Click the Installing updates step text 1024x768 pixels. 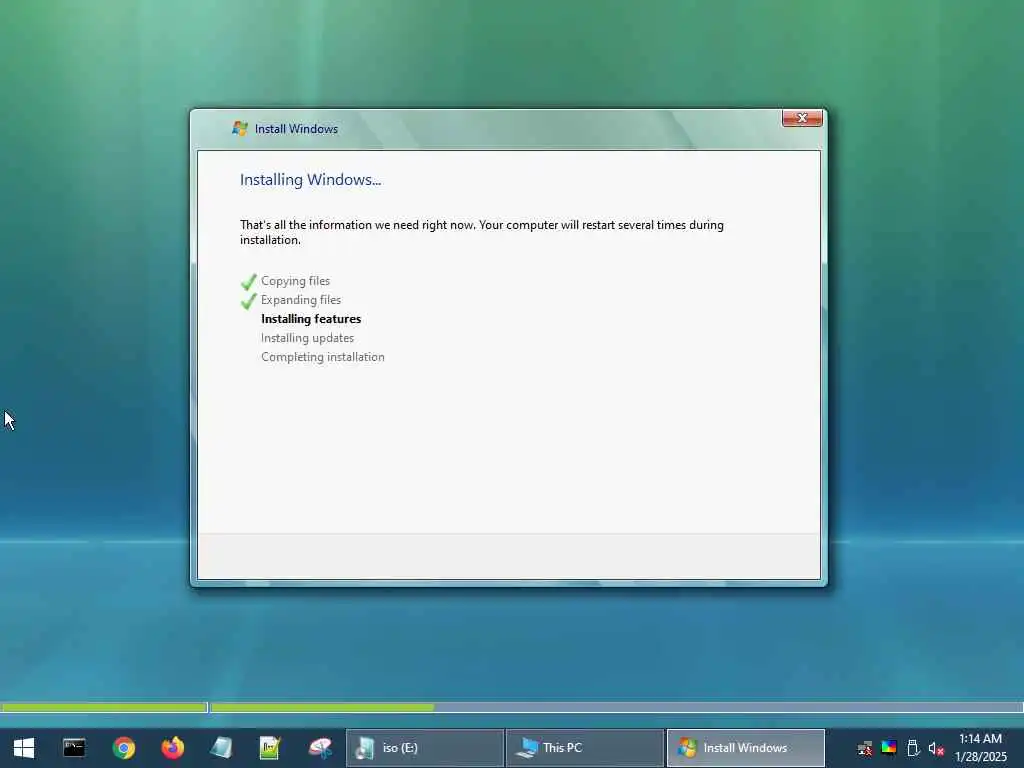(x=308, y=338)
